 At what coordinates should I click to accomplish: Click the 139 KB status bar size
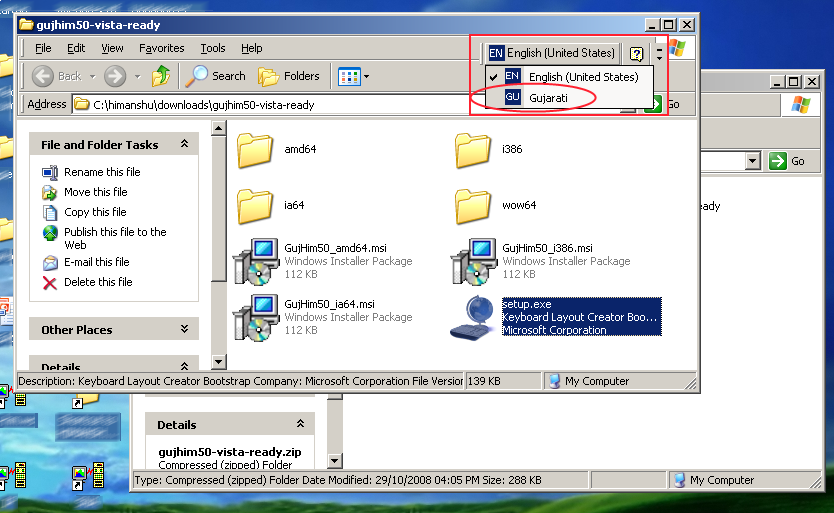pyautogui.click(x=484, y=381)
